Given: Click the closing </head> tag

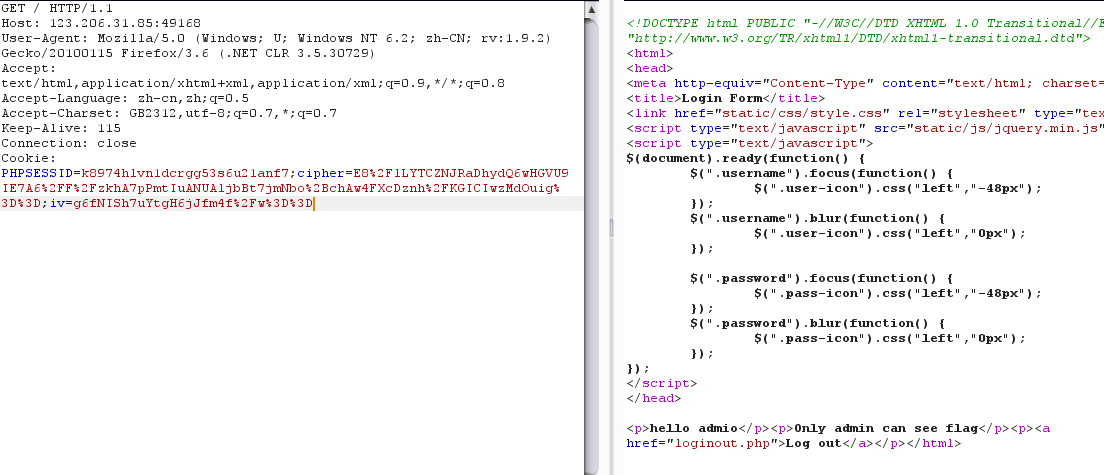Looking at the screenshot, I should (653, 398).
